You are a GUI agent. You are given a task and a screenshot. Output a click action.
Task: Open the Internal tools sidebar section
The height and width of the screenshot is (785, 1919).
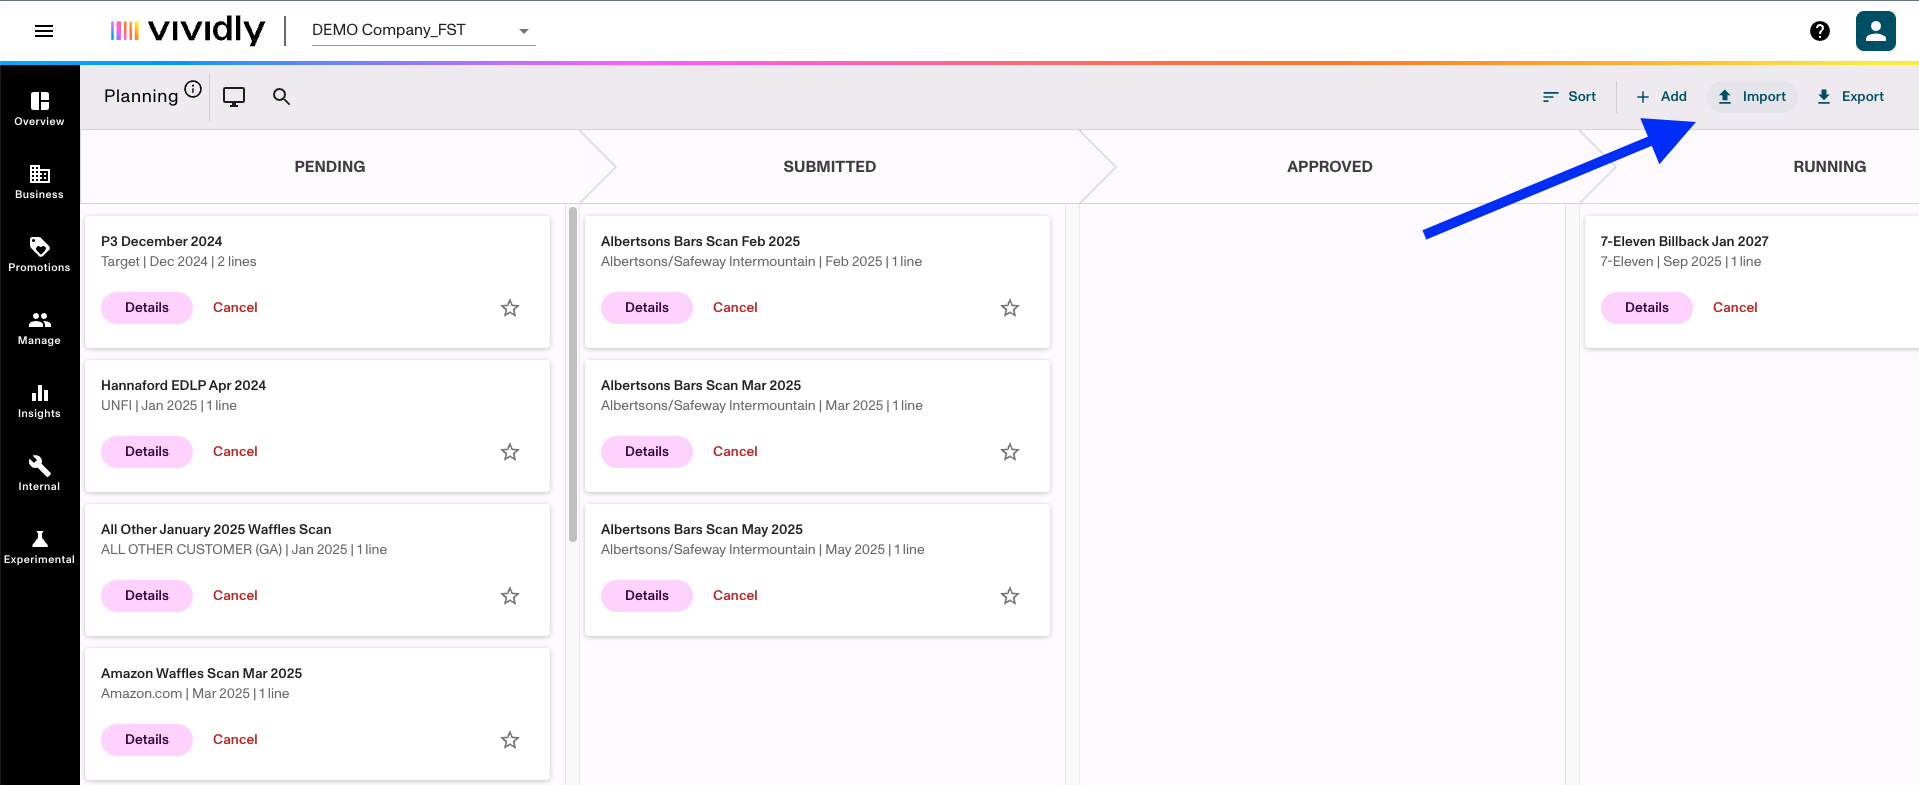(39, 474)
